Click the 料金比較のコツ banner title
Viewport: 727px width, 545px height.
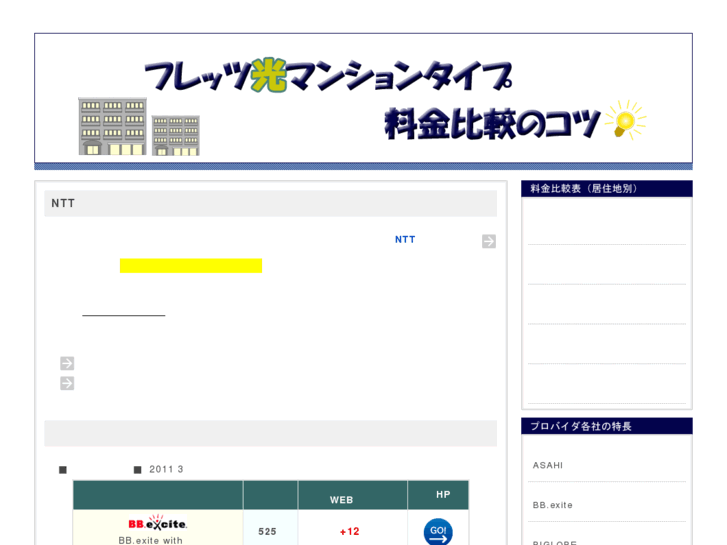(492, 123)
